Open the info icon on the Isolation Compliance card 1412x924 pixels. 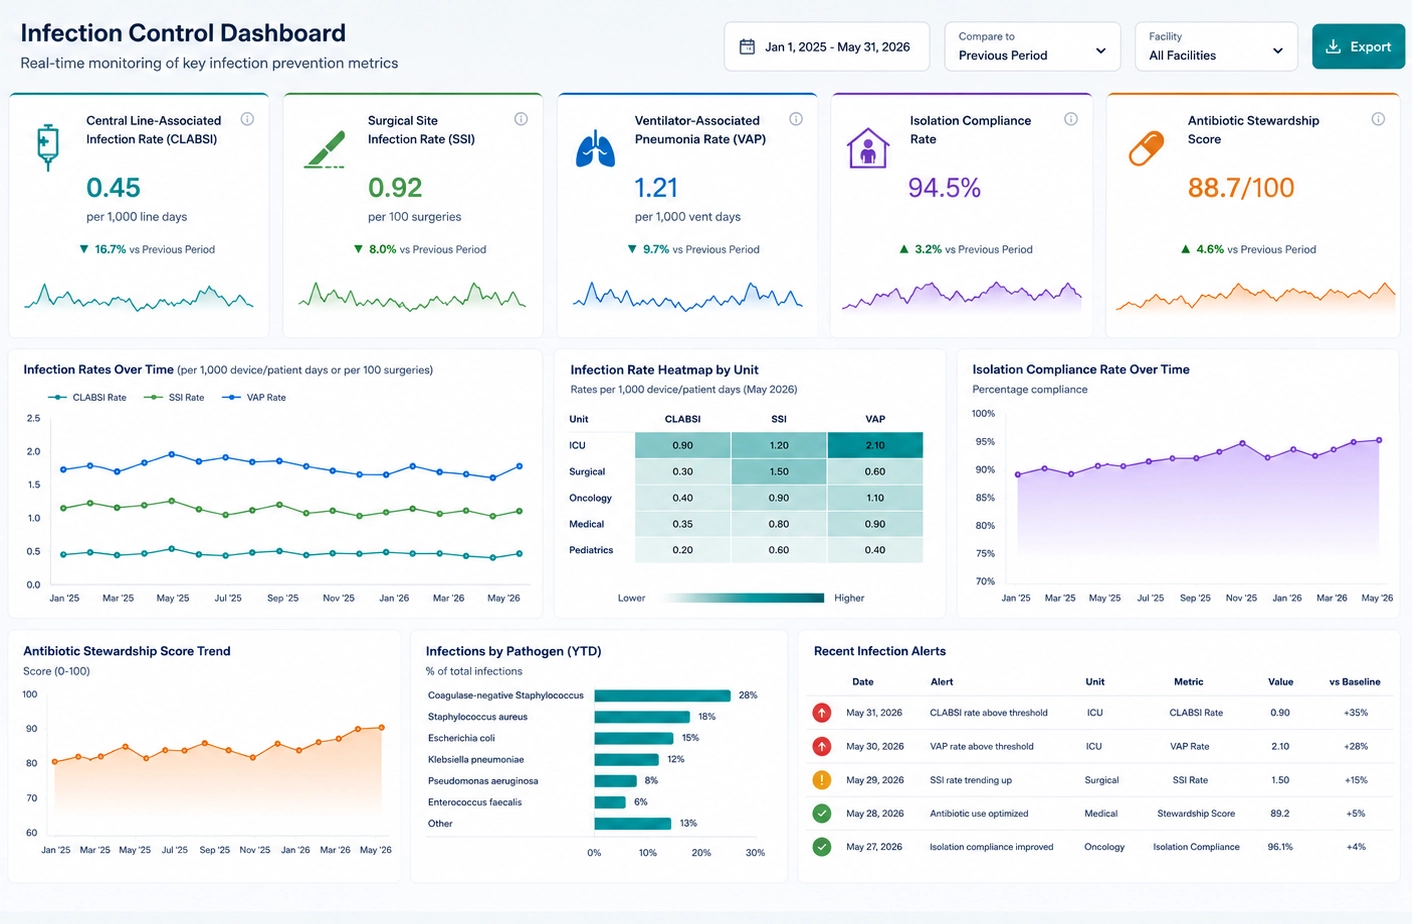coord(1071,119)
